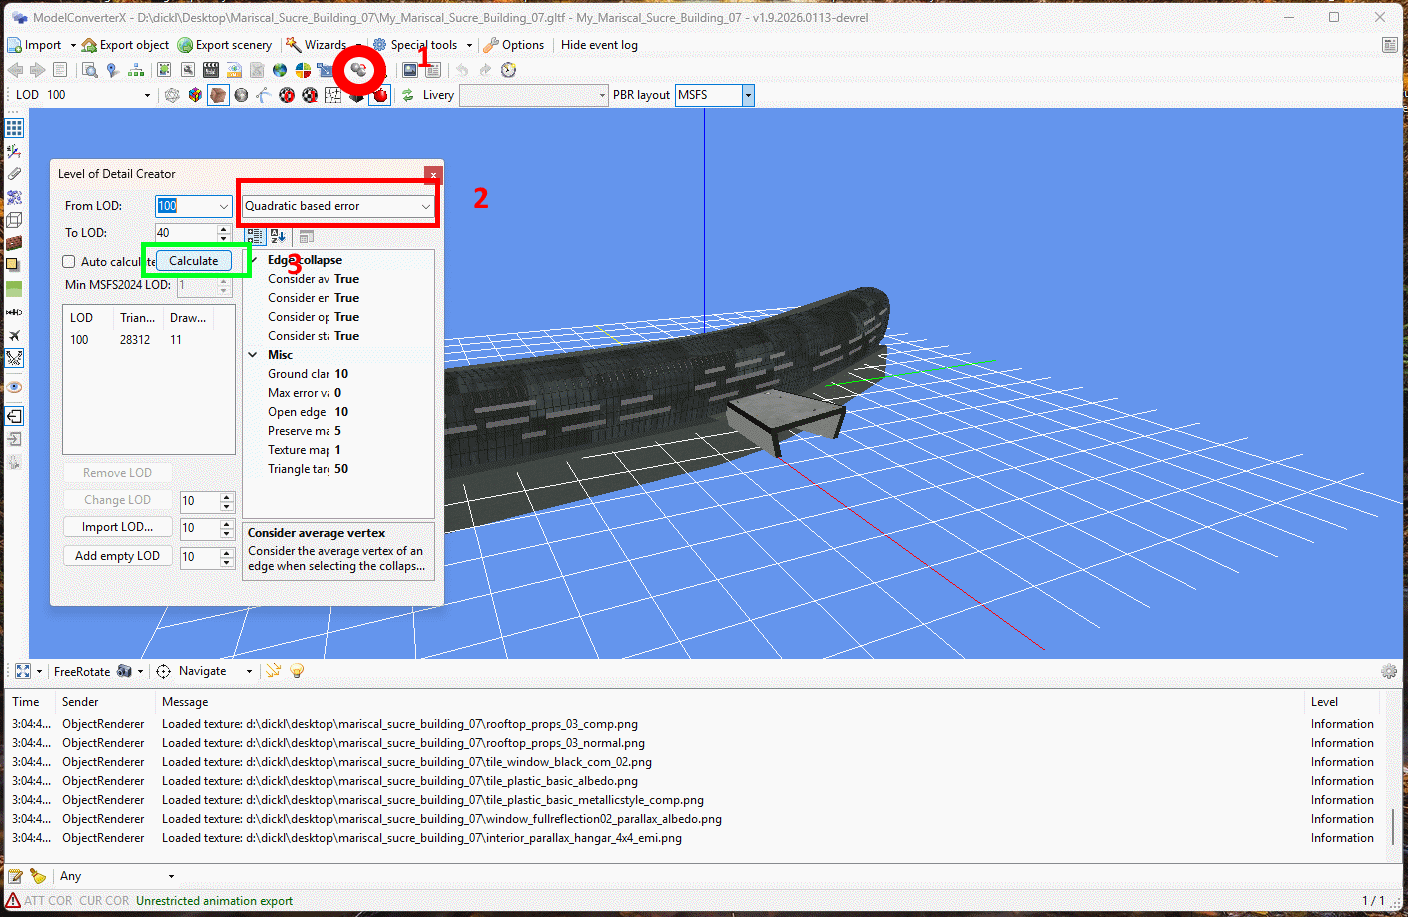
Task: Toggle categorized view in property grid
Action: (255, 236)
